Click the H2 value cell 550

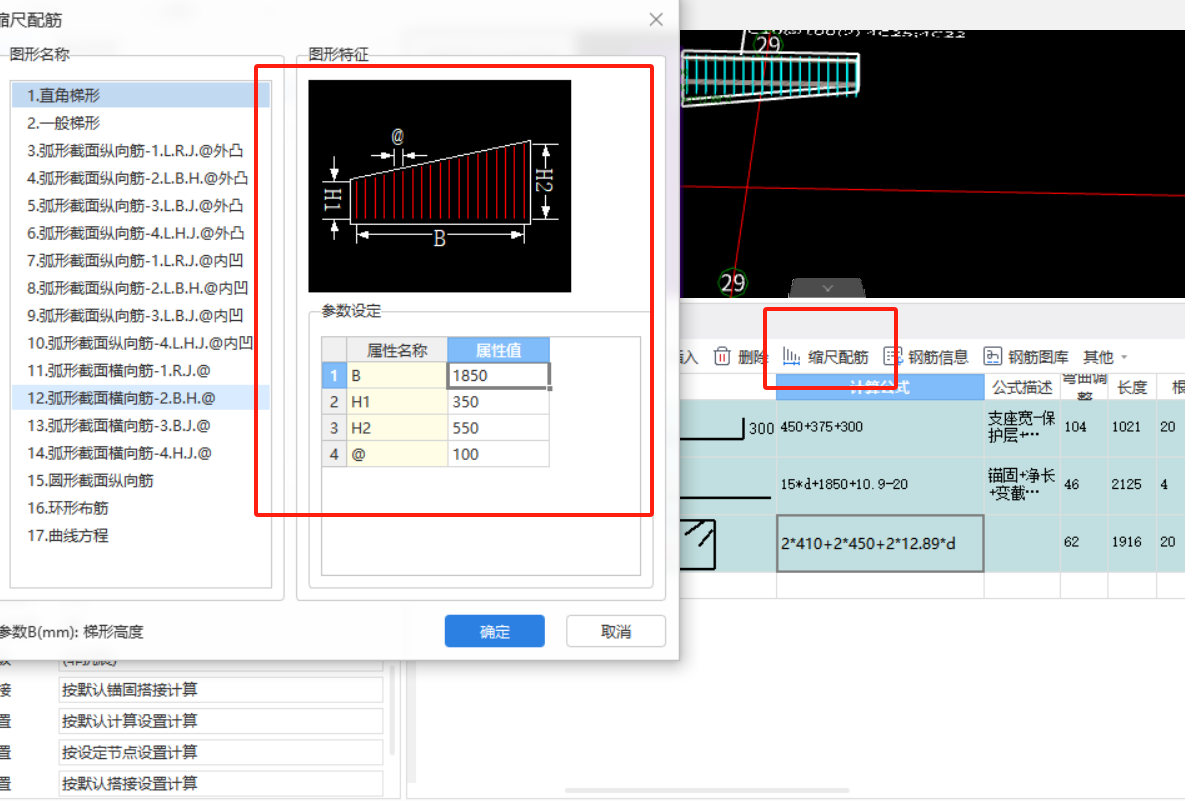(x=498, y=428)
